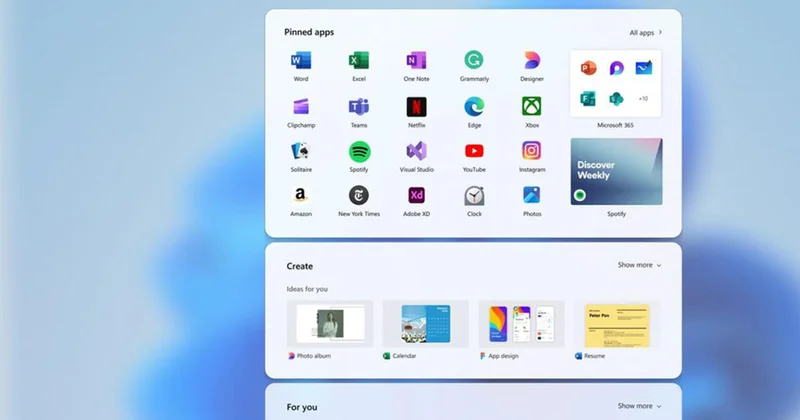The height and width of the screenshot is (420, 800).
Task: Open the Word app
Action: click(x=301, y=61)
